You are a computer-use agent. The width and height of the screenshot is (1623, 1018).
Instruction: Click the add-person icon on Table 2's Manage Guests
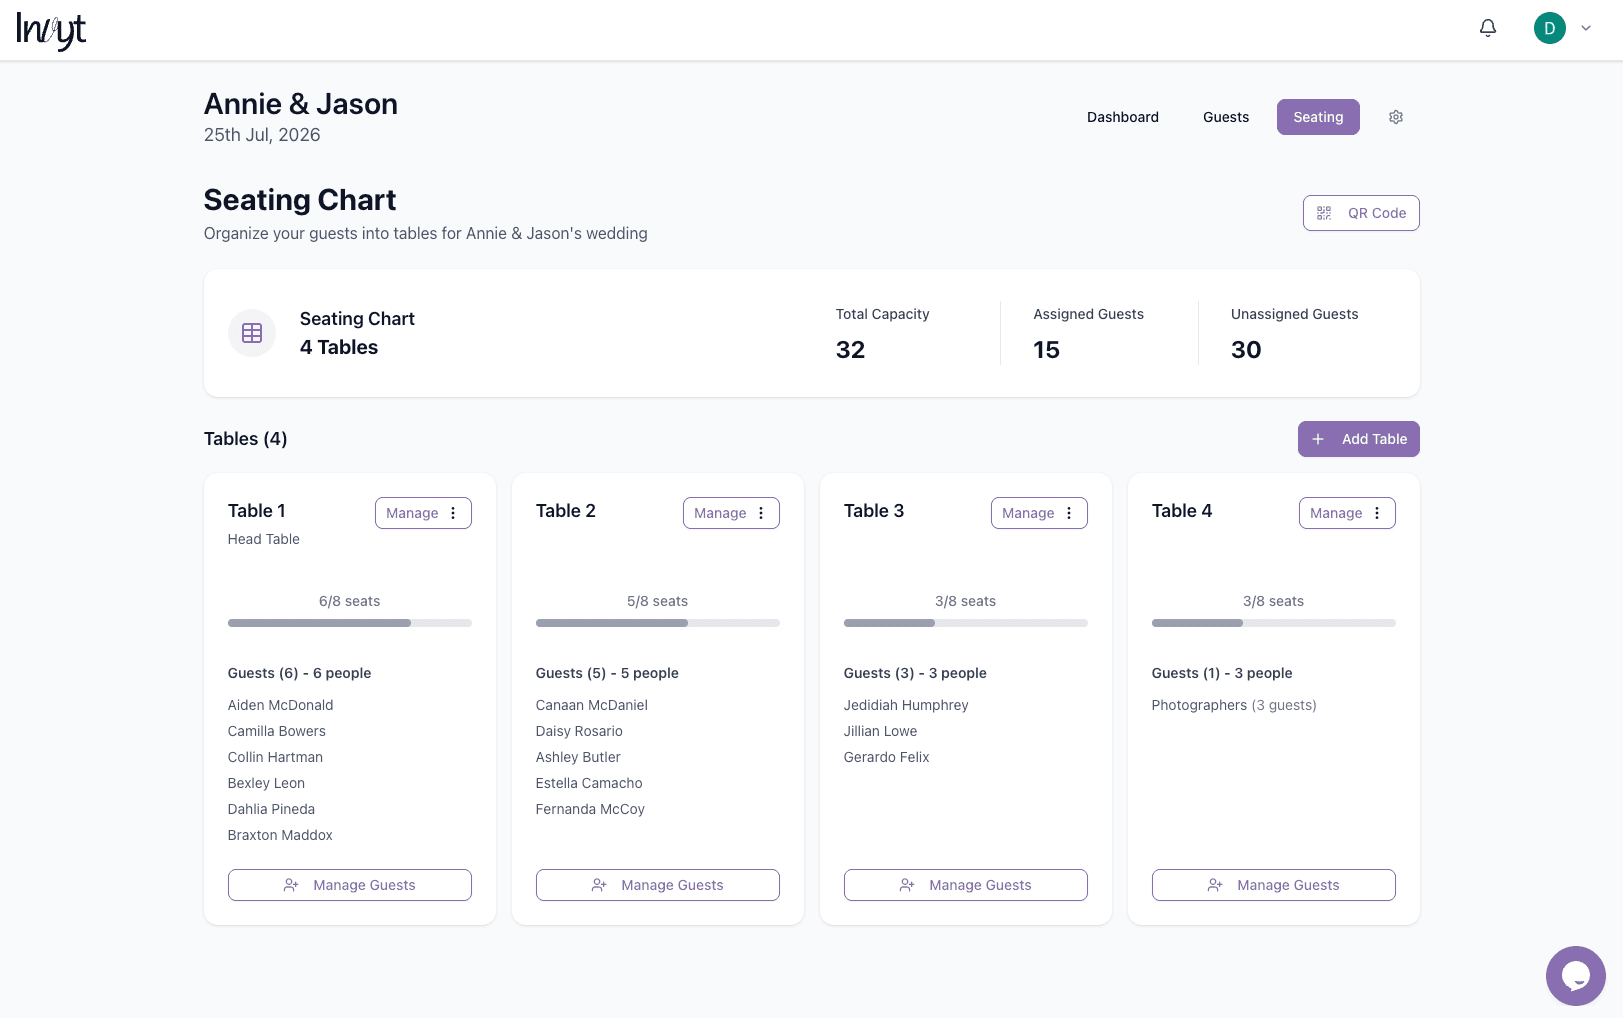(x=599, y=885)
